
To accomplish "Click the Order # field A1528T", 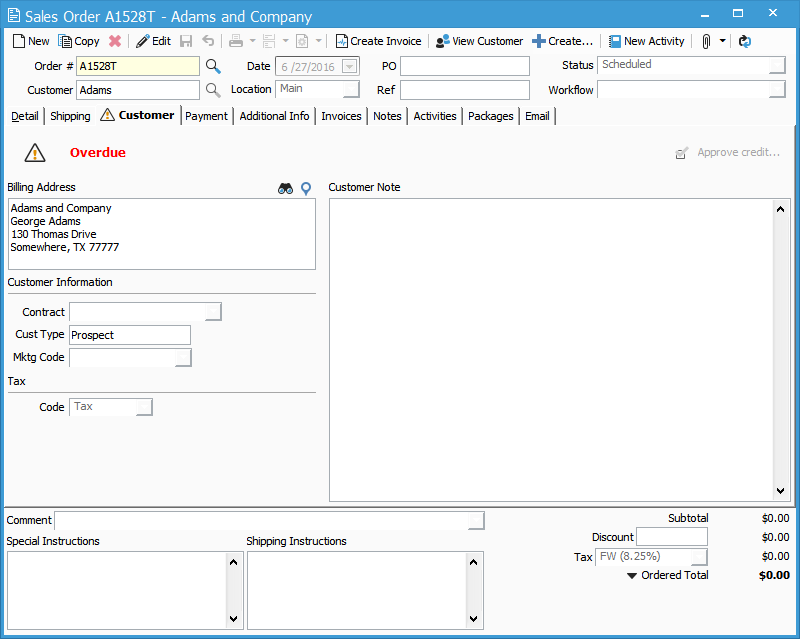I will (x=138, y=66).
